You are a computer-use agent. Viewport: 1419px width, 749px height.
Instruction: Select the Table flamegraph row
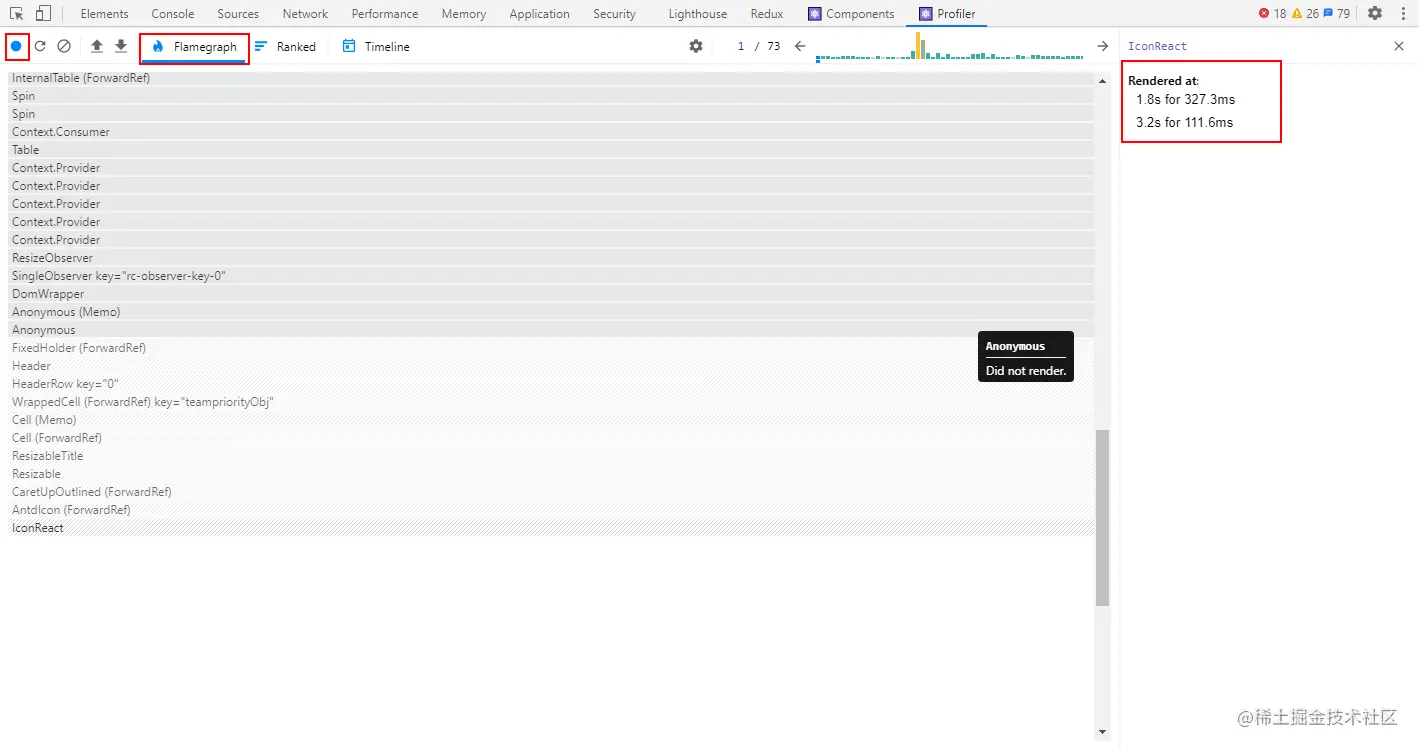[551, 150]
